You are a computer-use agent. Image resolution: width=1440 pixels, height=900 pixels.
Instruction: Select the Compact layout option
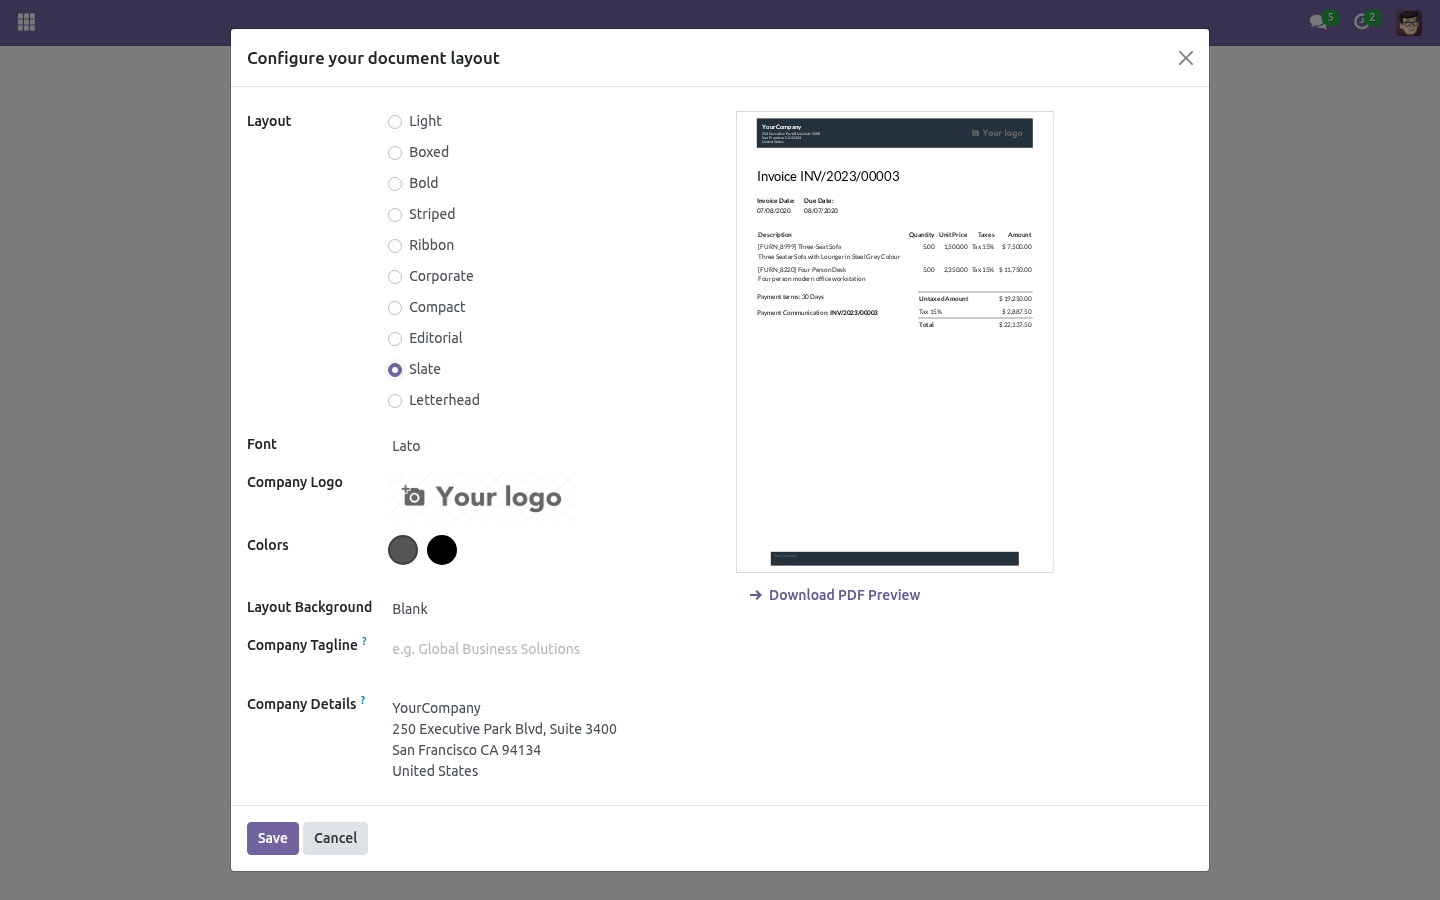point(395,308)
